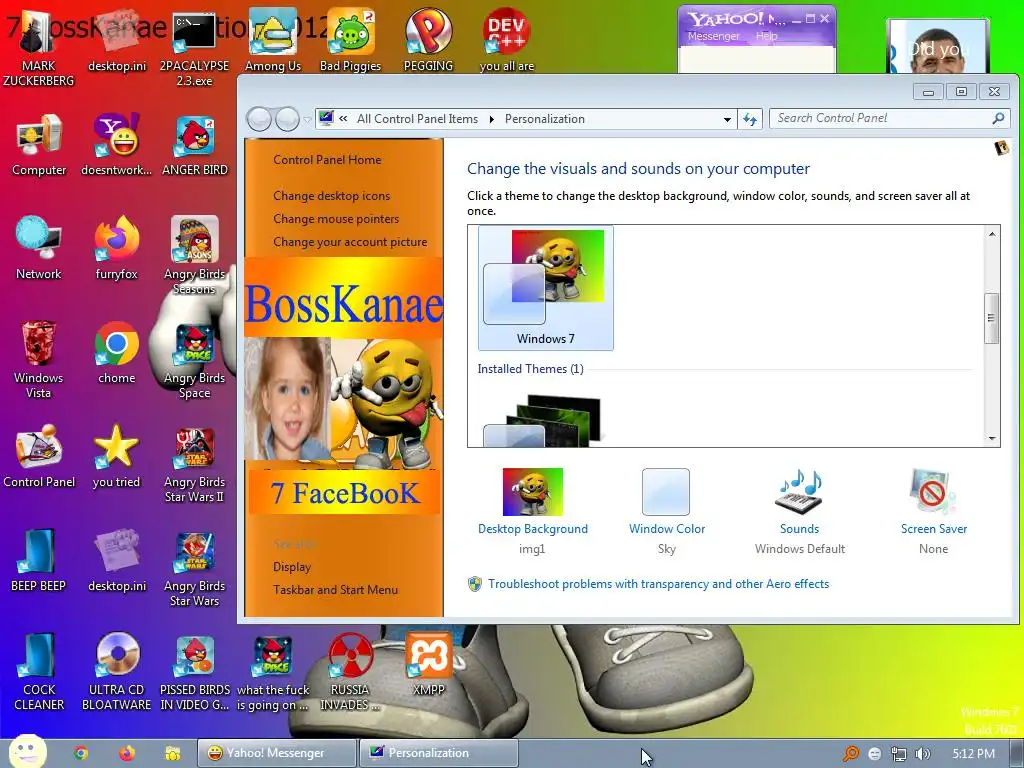Select the desktop.ini file beside BEEP BEEP
The width and height of the screenshot is (1024, 768).
coord(116,560)
